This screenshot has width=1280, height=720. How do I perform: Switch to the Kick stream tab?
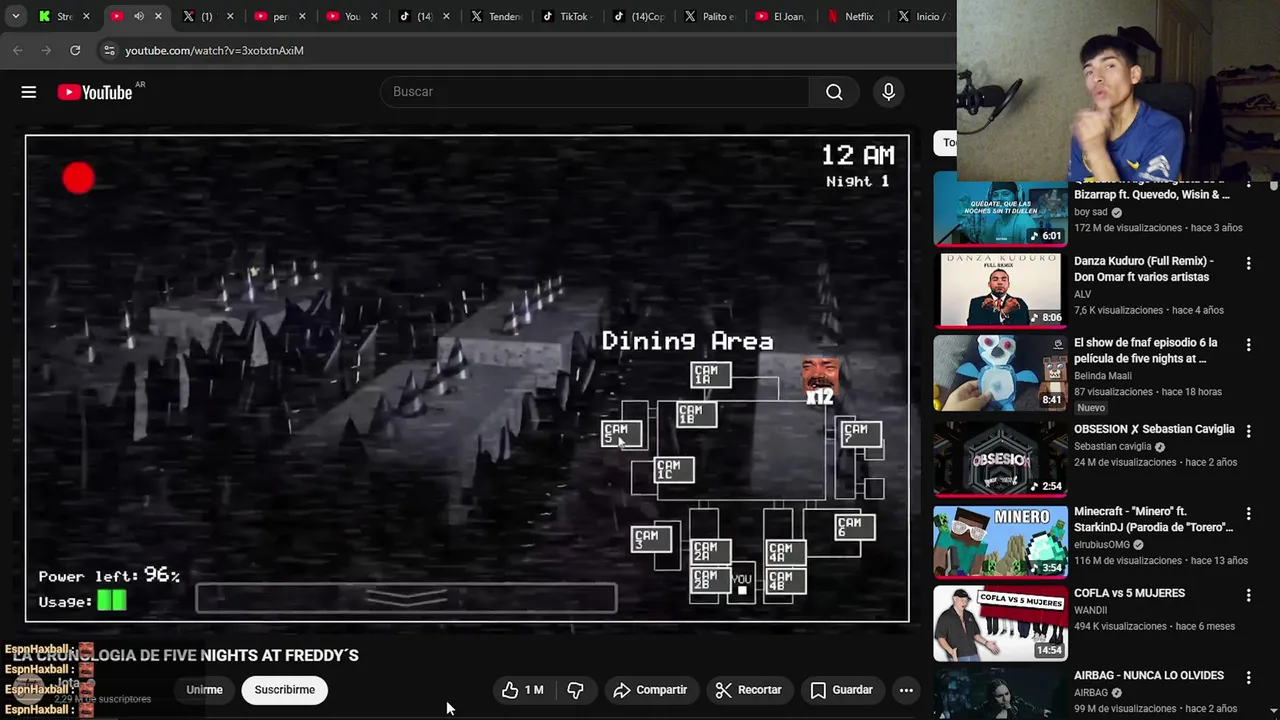(x=56, y=16)
